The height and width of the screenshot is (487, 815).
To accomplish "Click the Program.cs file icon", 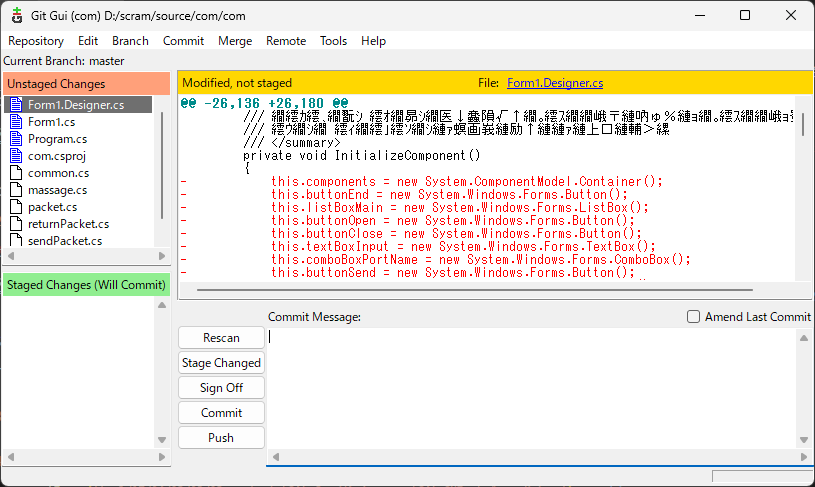I will point(16,139).
